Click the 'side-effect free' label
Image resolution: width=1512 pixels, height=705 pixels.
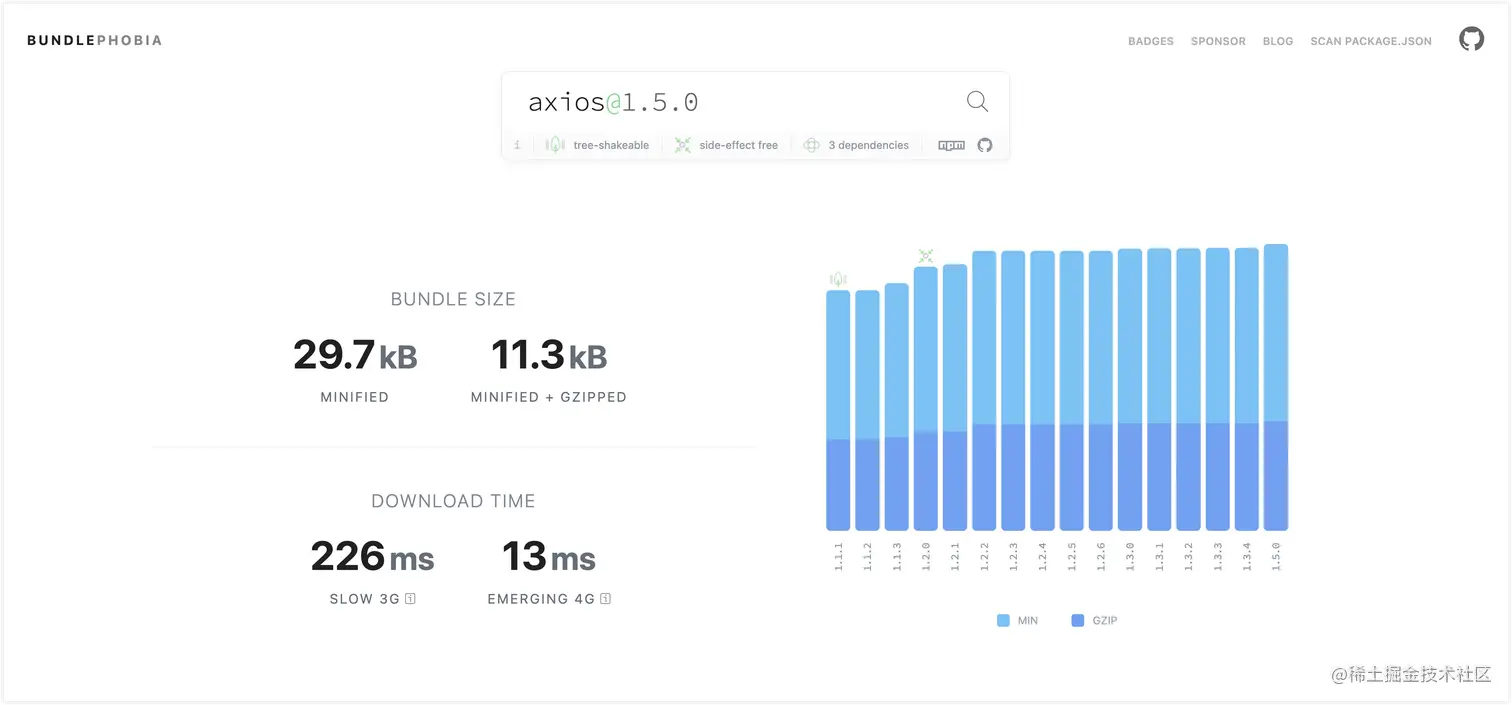point(738,145)
